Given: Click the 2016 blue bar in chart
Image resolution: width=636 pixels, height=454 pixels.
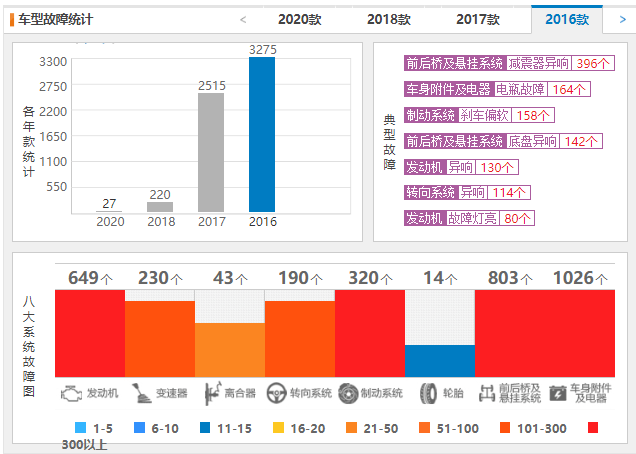Looking at the screenshot, I should 262,134.
